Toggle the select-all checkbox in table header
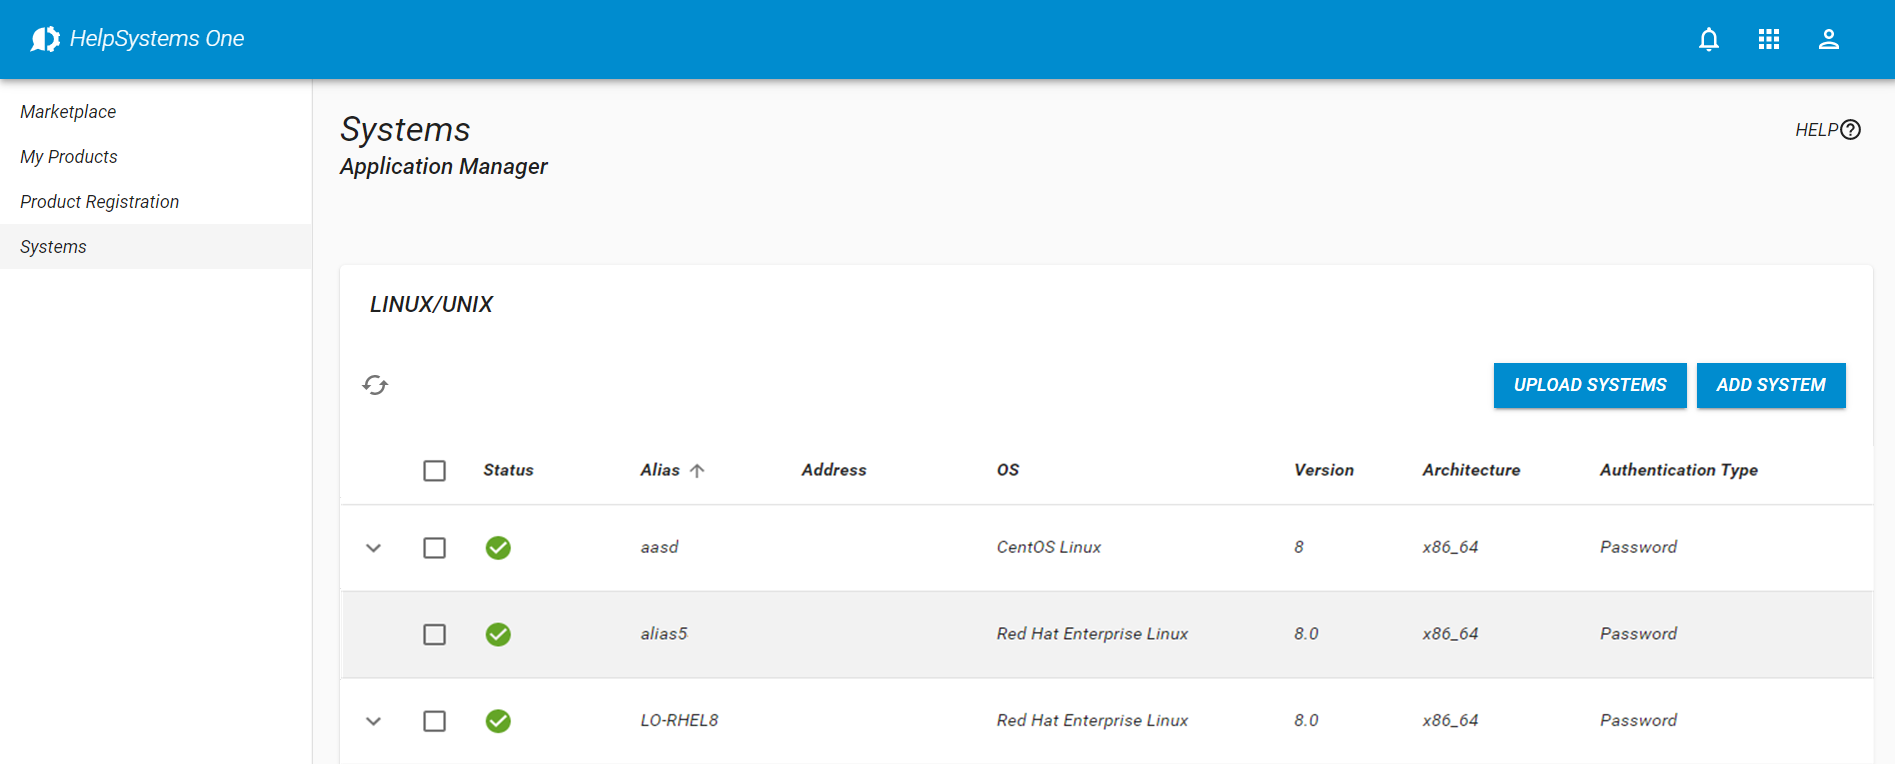The image size is (1895, 764). [434, 470]
